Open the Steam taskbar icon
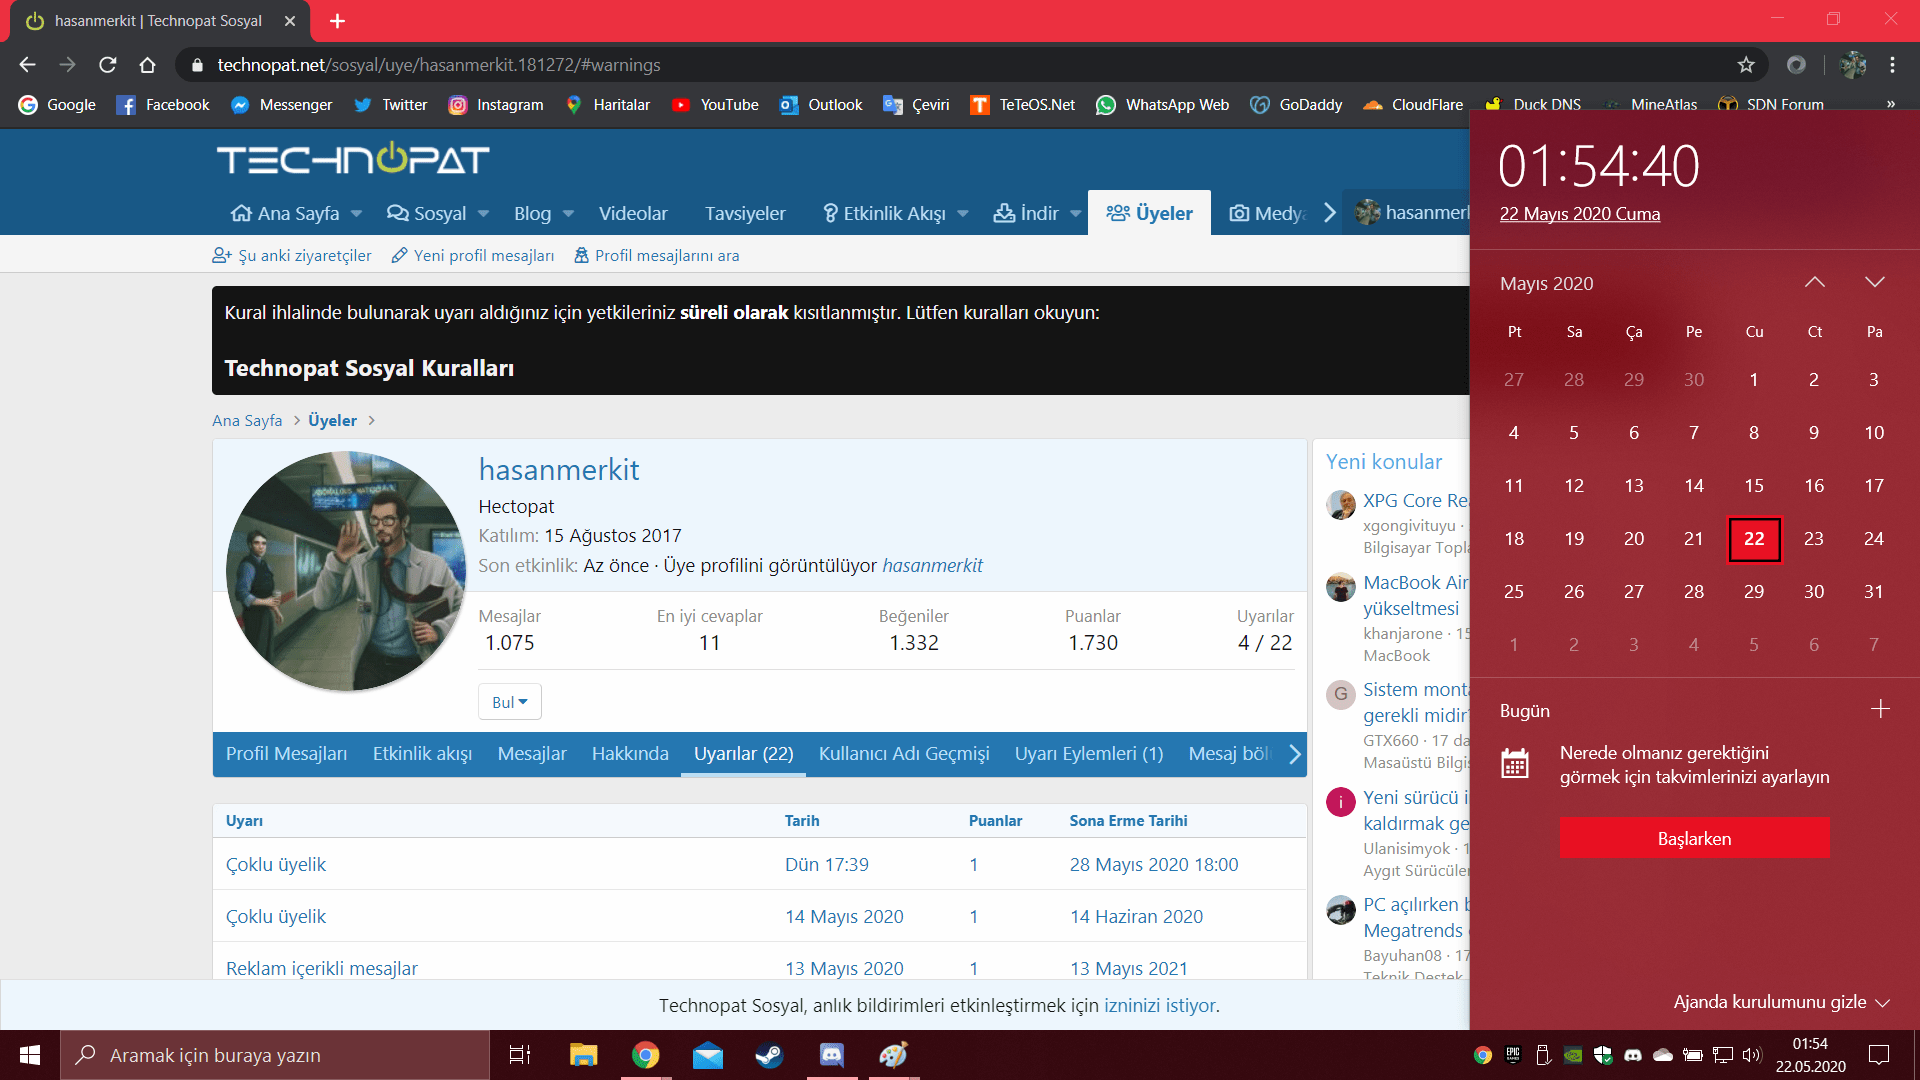1920x1080 pixels. [769, 1055]
